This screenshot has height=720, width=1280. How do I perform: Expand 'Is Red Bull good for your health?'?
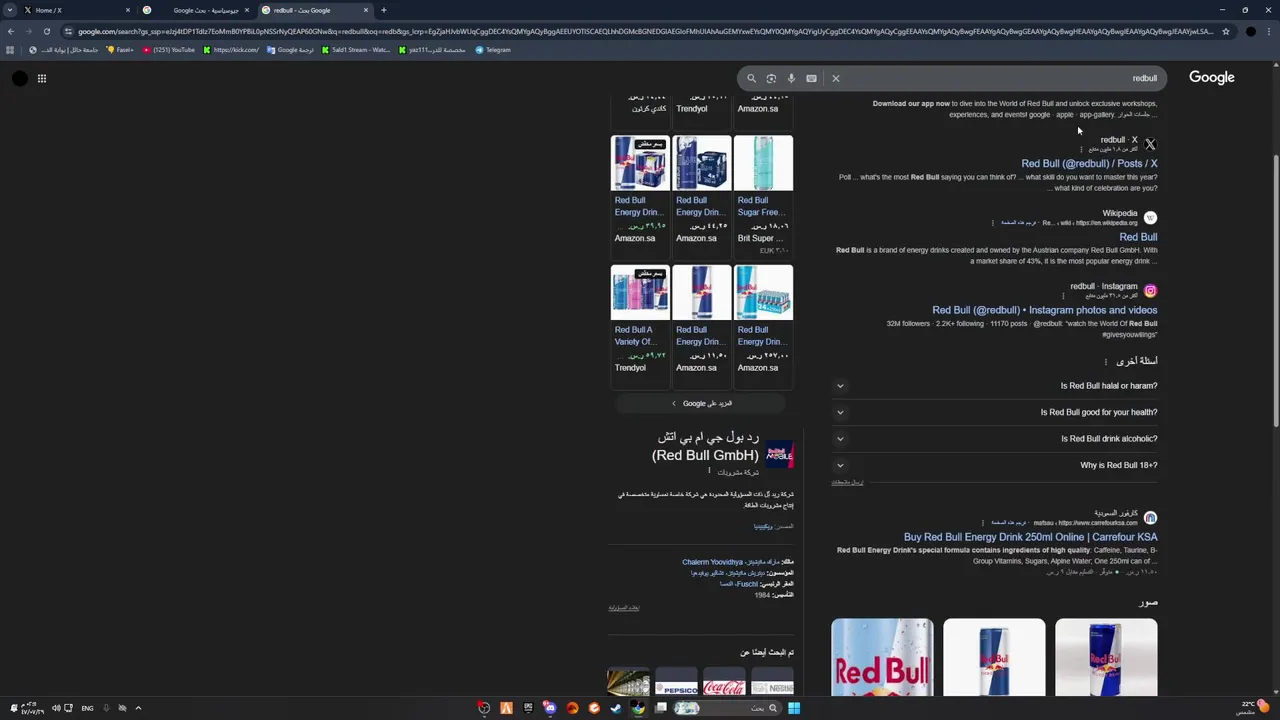point(994,412)
